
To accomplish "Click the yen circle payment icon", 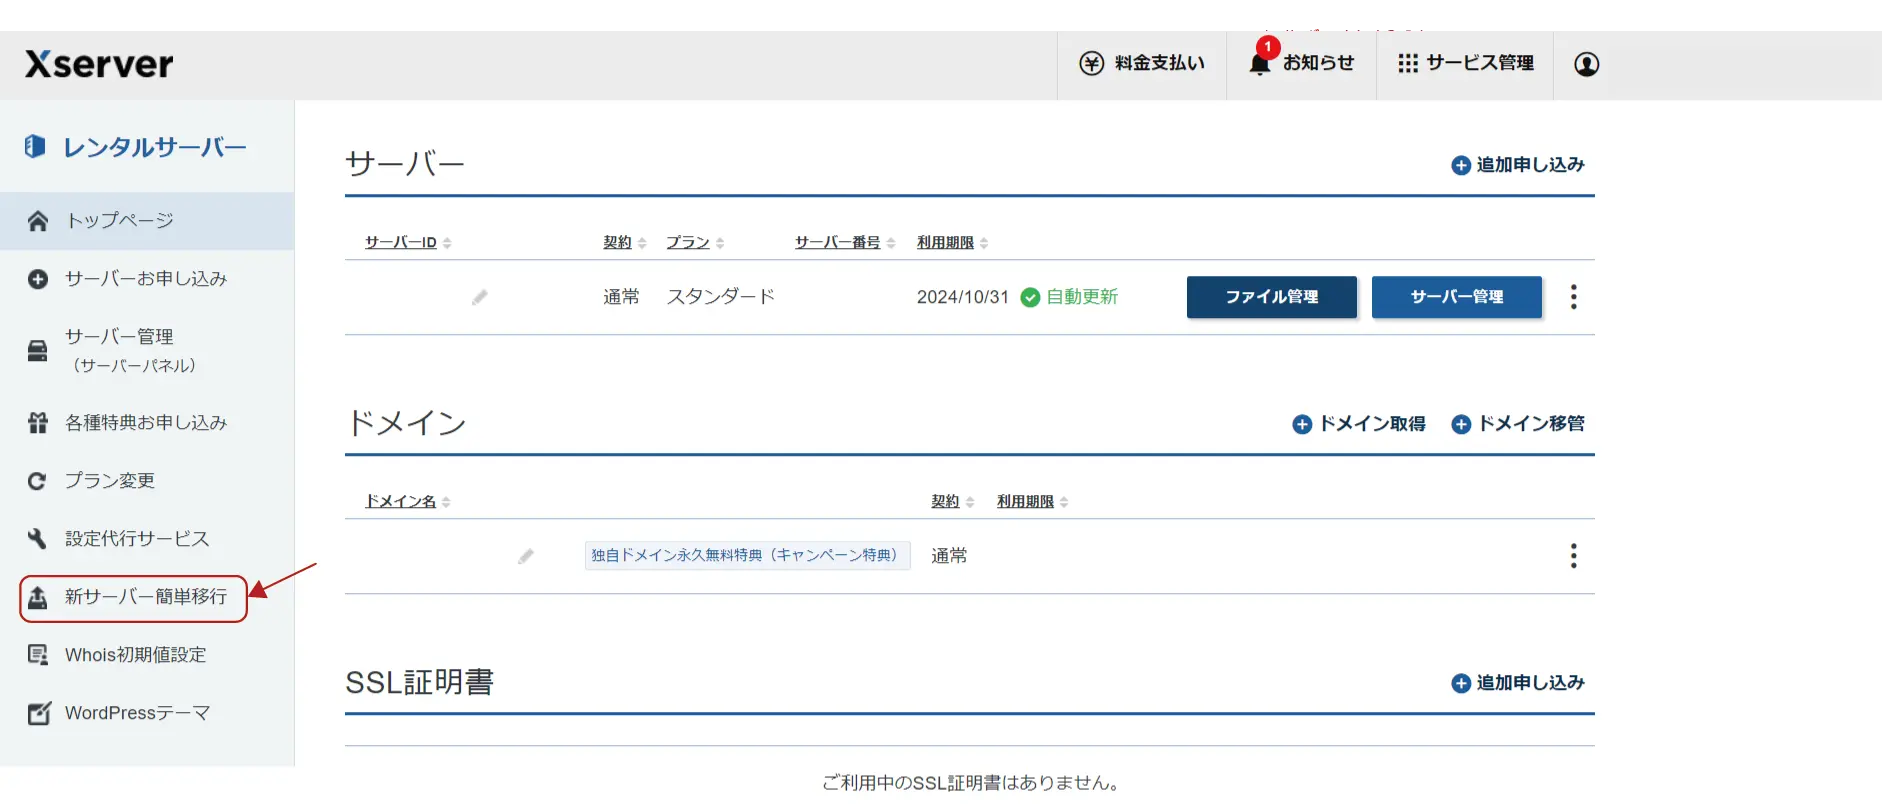I will point(1091,64).
